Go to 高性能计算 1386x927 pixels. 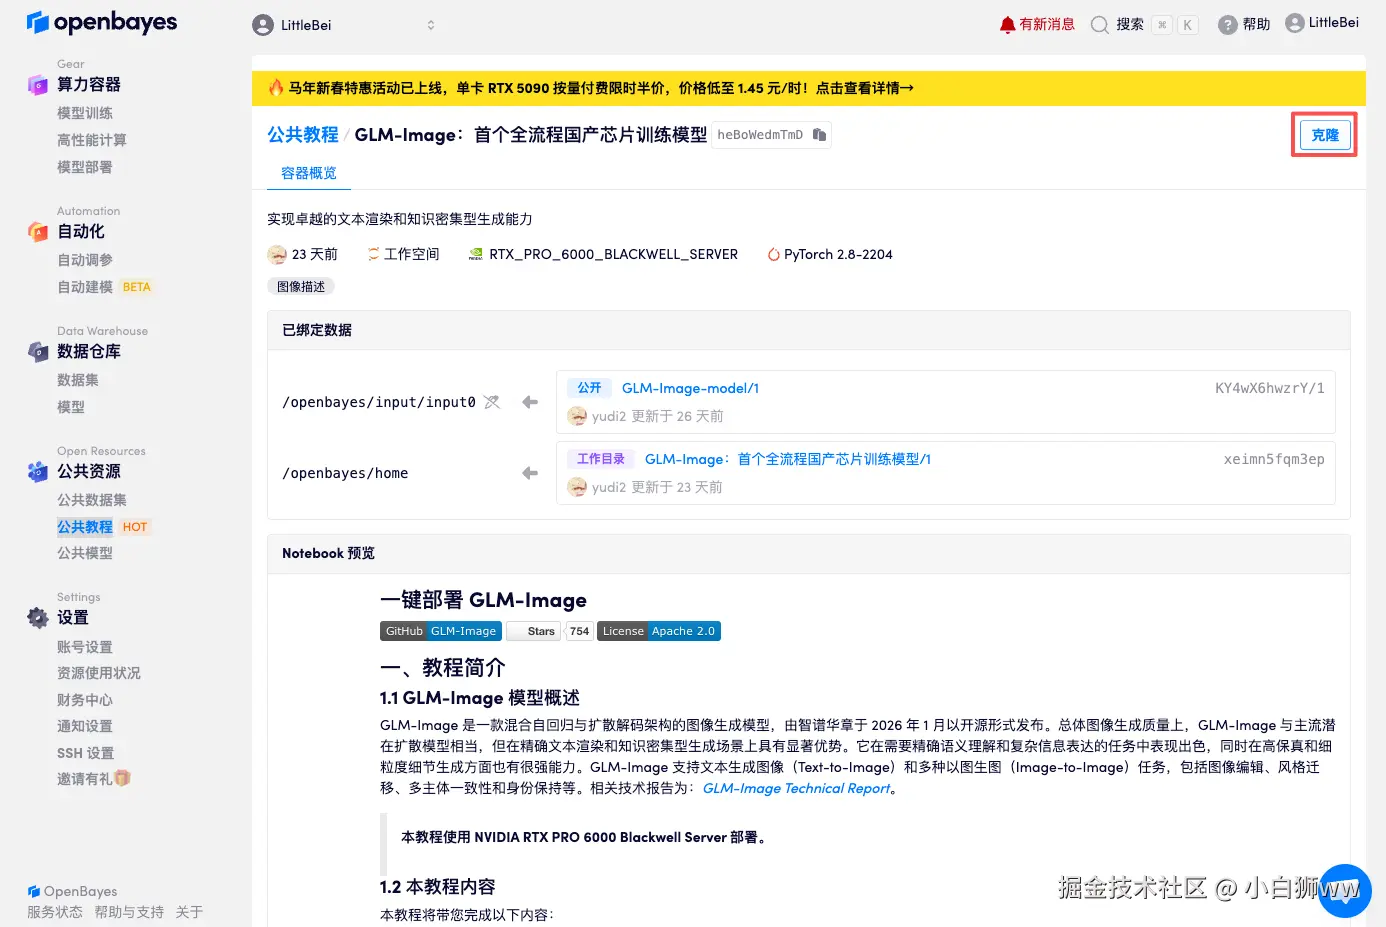(92, 140)
